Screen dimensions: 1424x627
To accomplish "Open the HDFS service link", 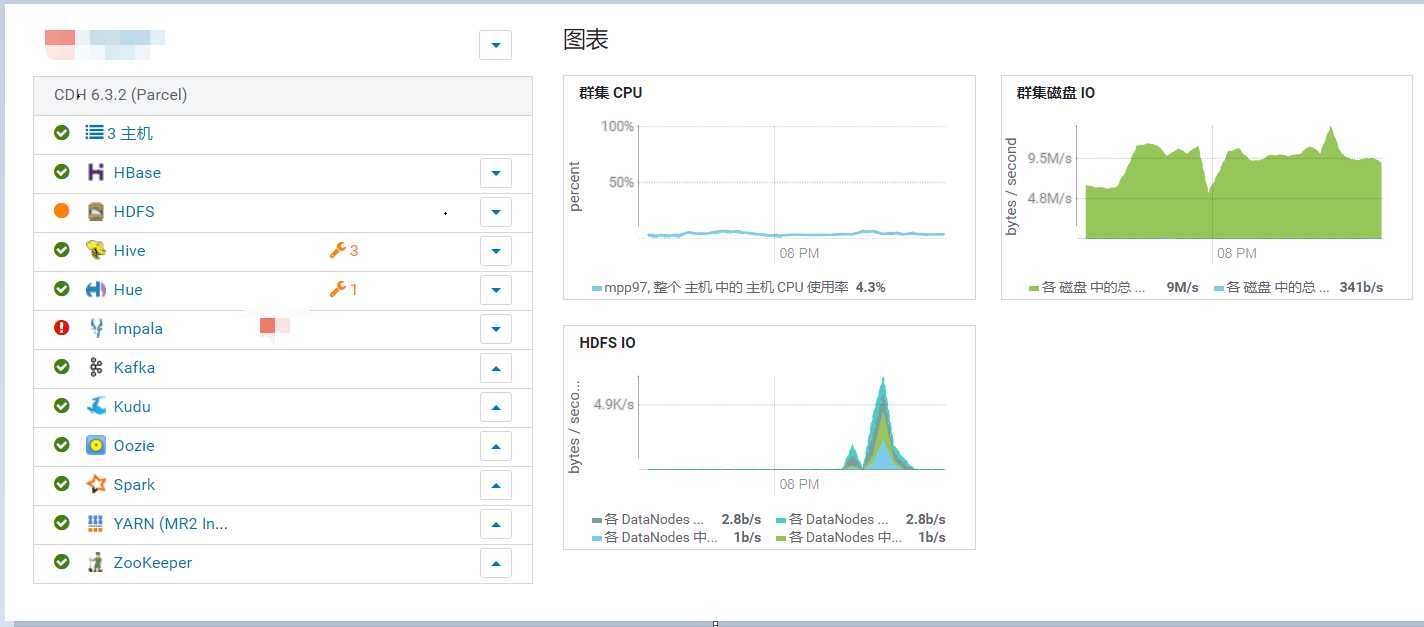I will (134, 211).
